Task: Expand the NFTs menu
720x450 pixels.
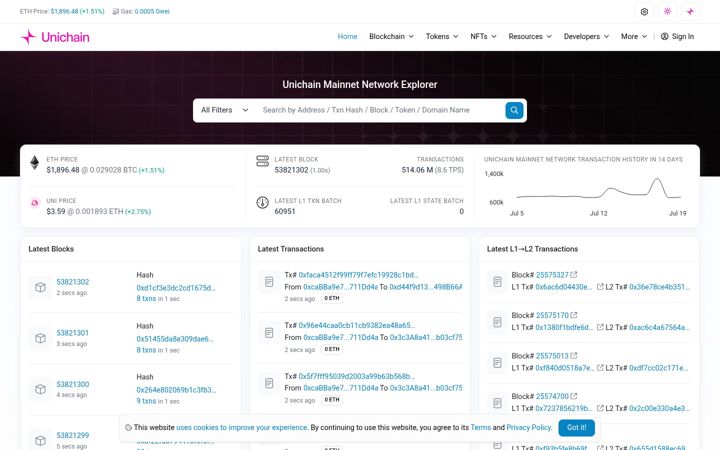Action: coord(483,36)
